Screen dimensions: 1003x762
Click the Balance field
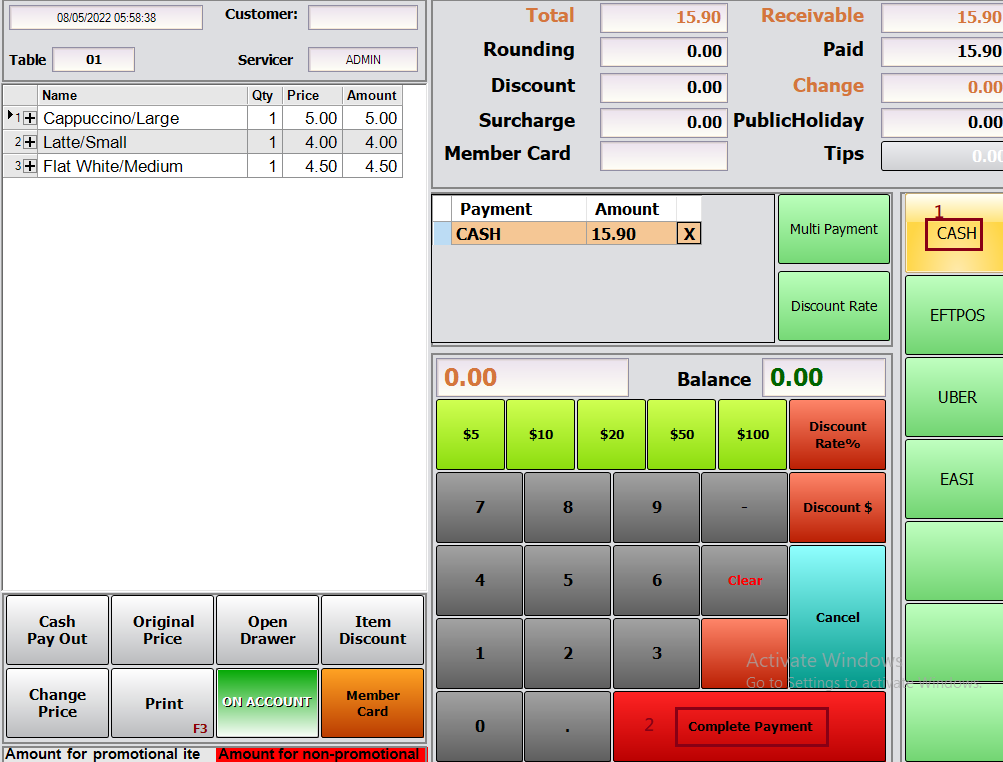coord(823,377)
